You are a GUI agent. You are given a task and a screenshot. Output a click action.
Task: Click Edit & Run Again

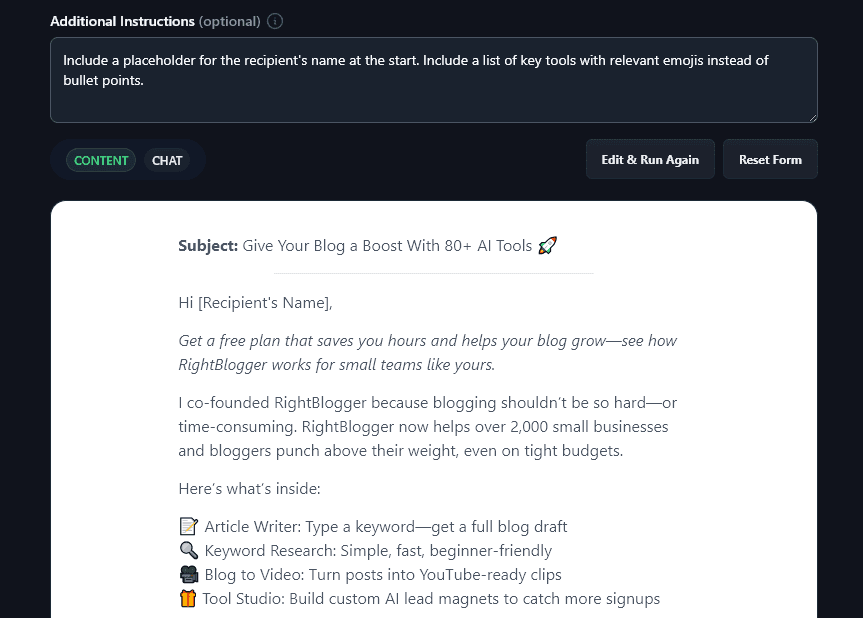coord(650,159)
